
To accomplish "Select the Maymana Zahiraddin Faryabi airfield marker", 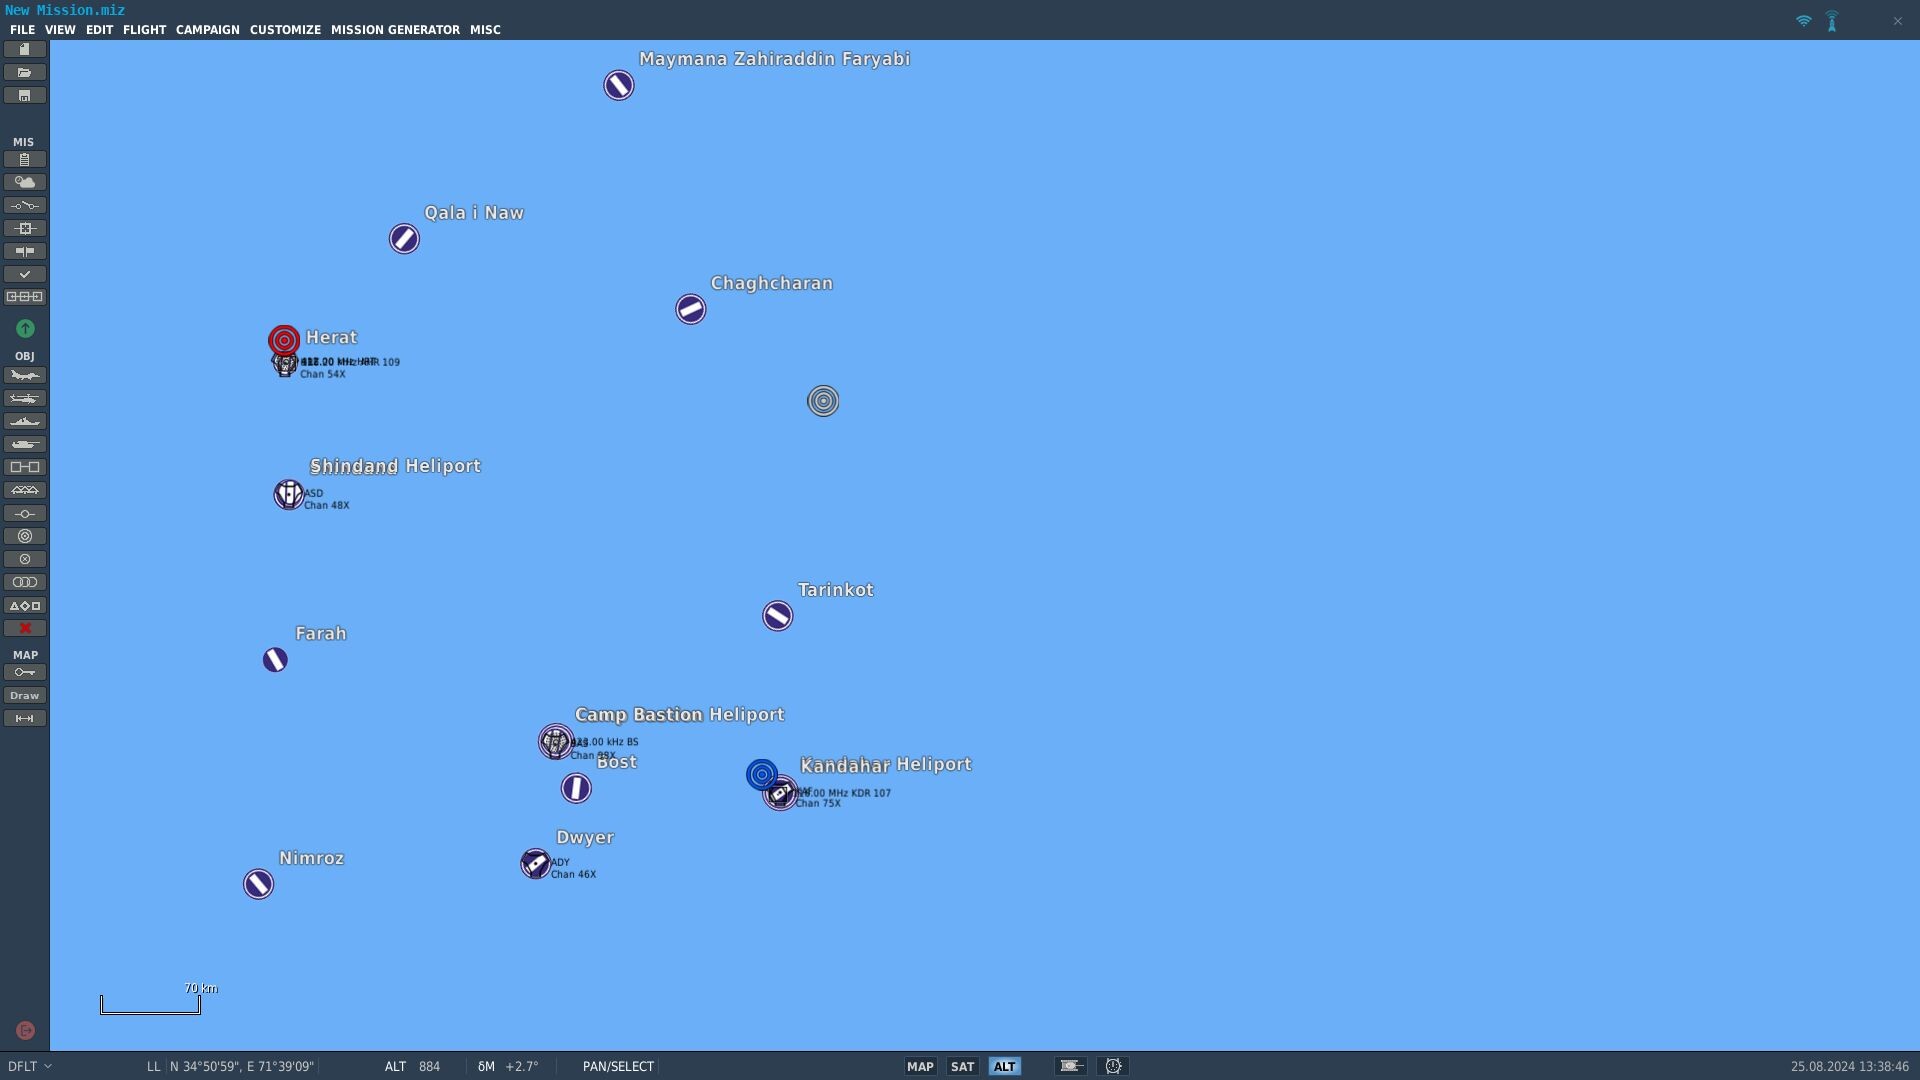I will 619,85.
